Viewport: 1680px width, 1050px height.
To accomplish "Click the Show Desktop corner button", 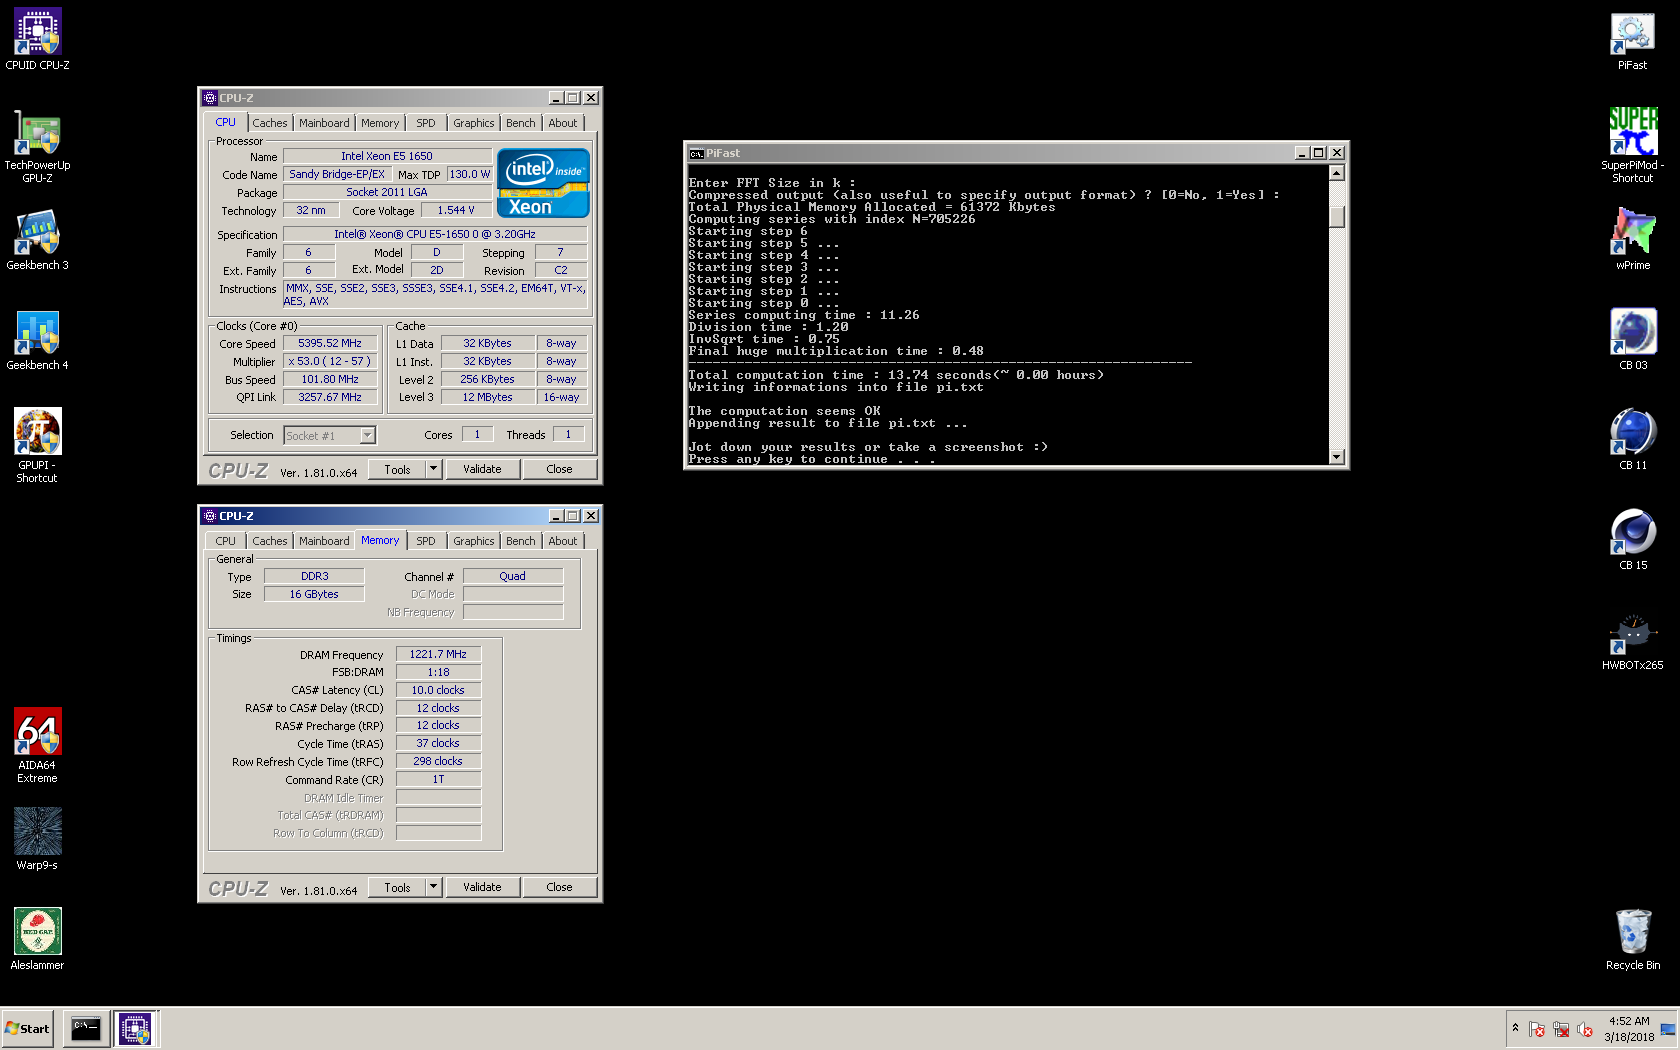I will tap(1668, 1029).
